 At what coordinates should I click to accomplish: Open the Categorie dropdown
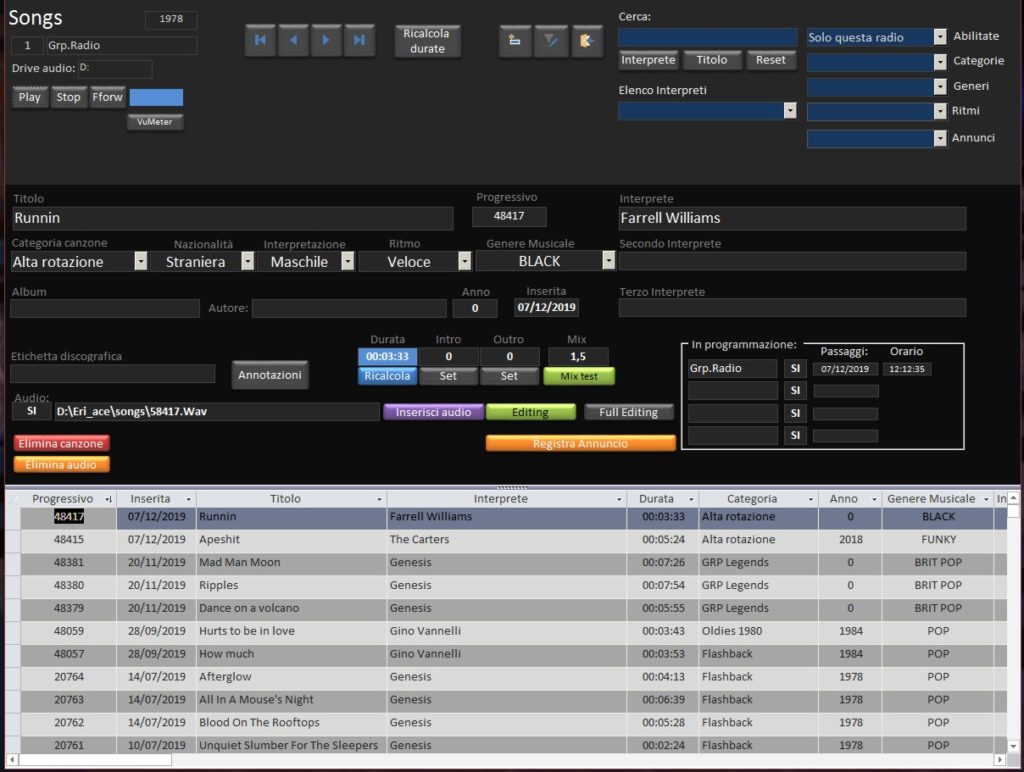click(940, 62)
